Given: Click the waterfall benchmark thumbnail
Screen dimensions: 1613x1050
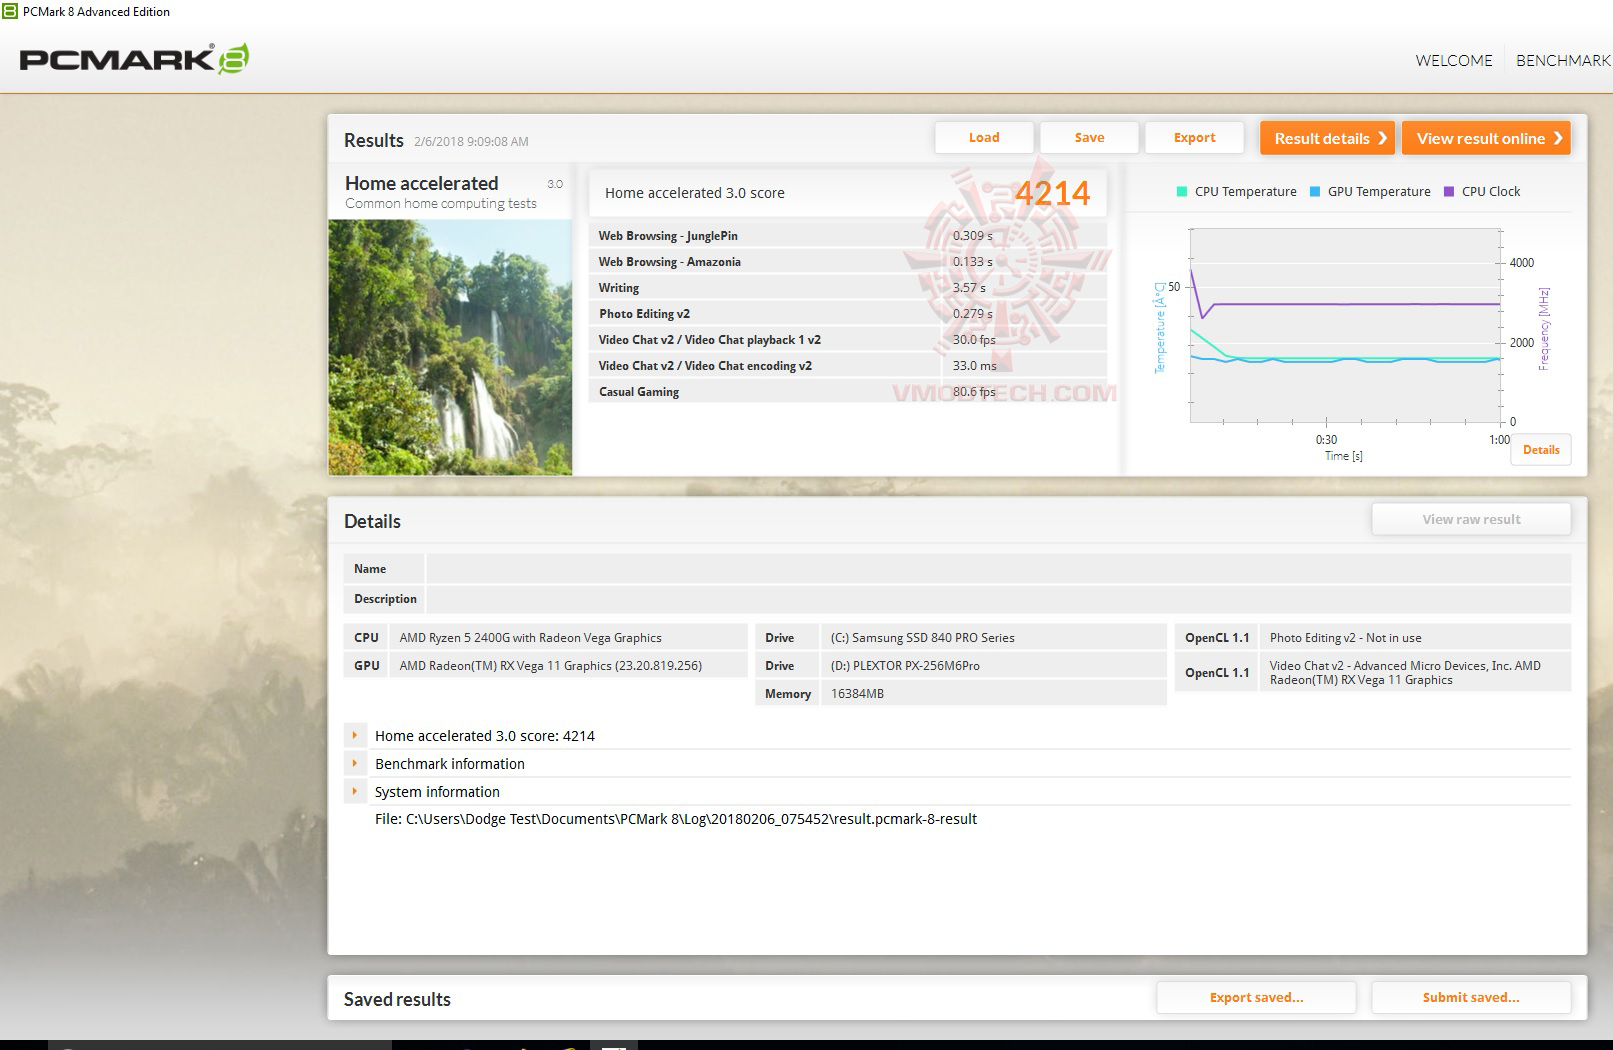Looking at the screenshot, I should click(450, 347).
